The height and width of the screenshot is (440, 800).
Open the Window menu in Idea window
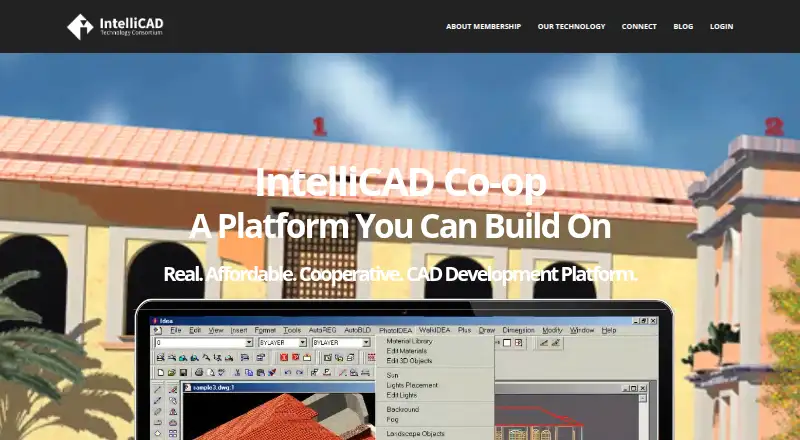[x=582, y=330]
